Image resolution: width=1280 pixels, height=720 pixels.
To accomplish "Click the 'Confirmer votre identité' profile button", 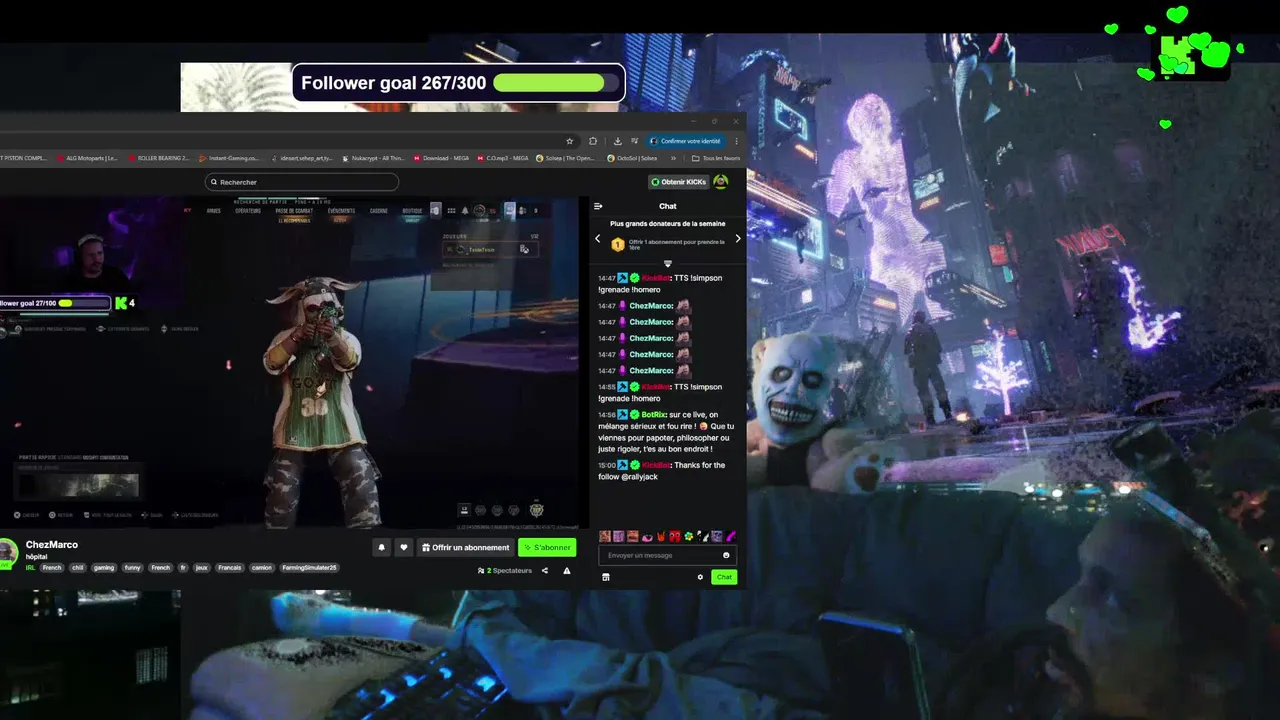I will coord(685,141).
